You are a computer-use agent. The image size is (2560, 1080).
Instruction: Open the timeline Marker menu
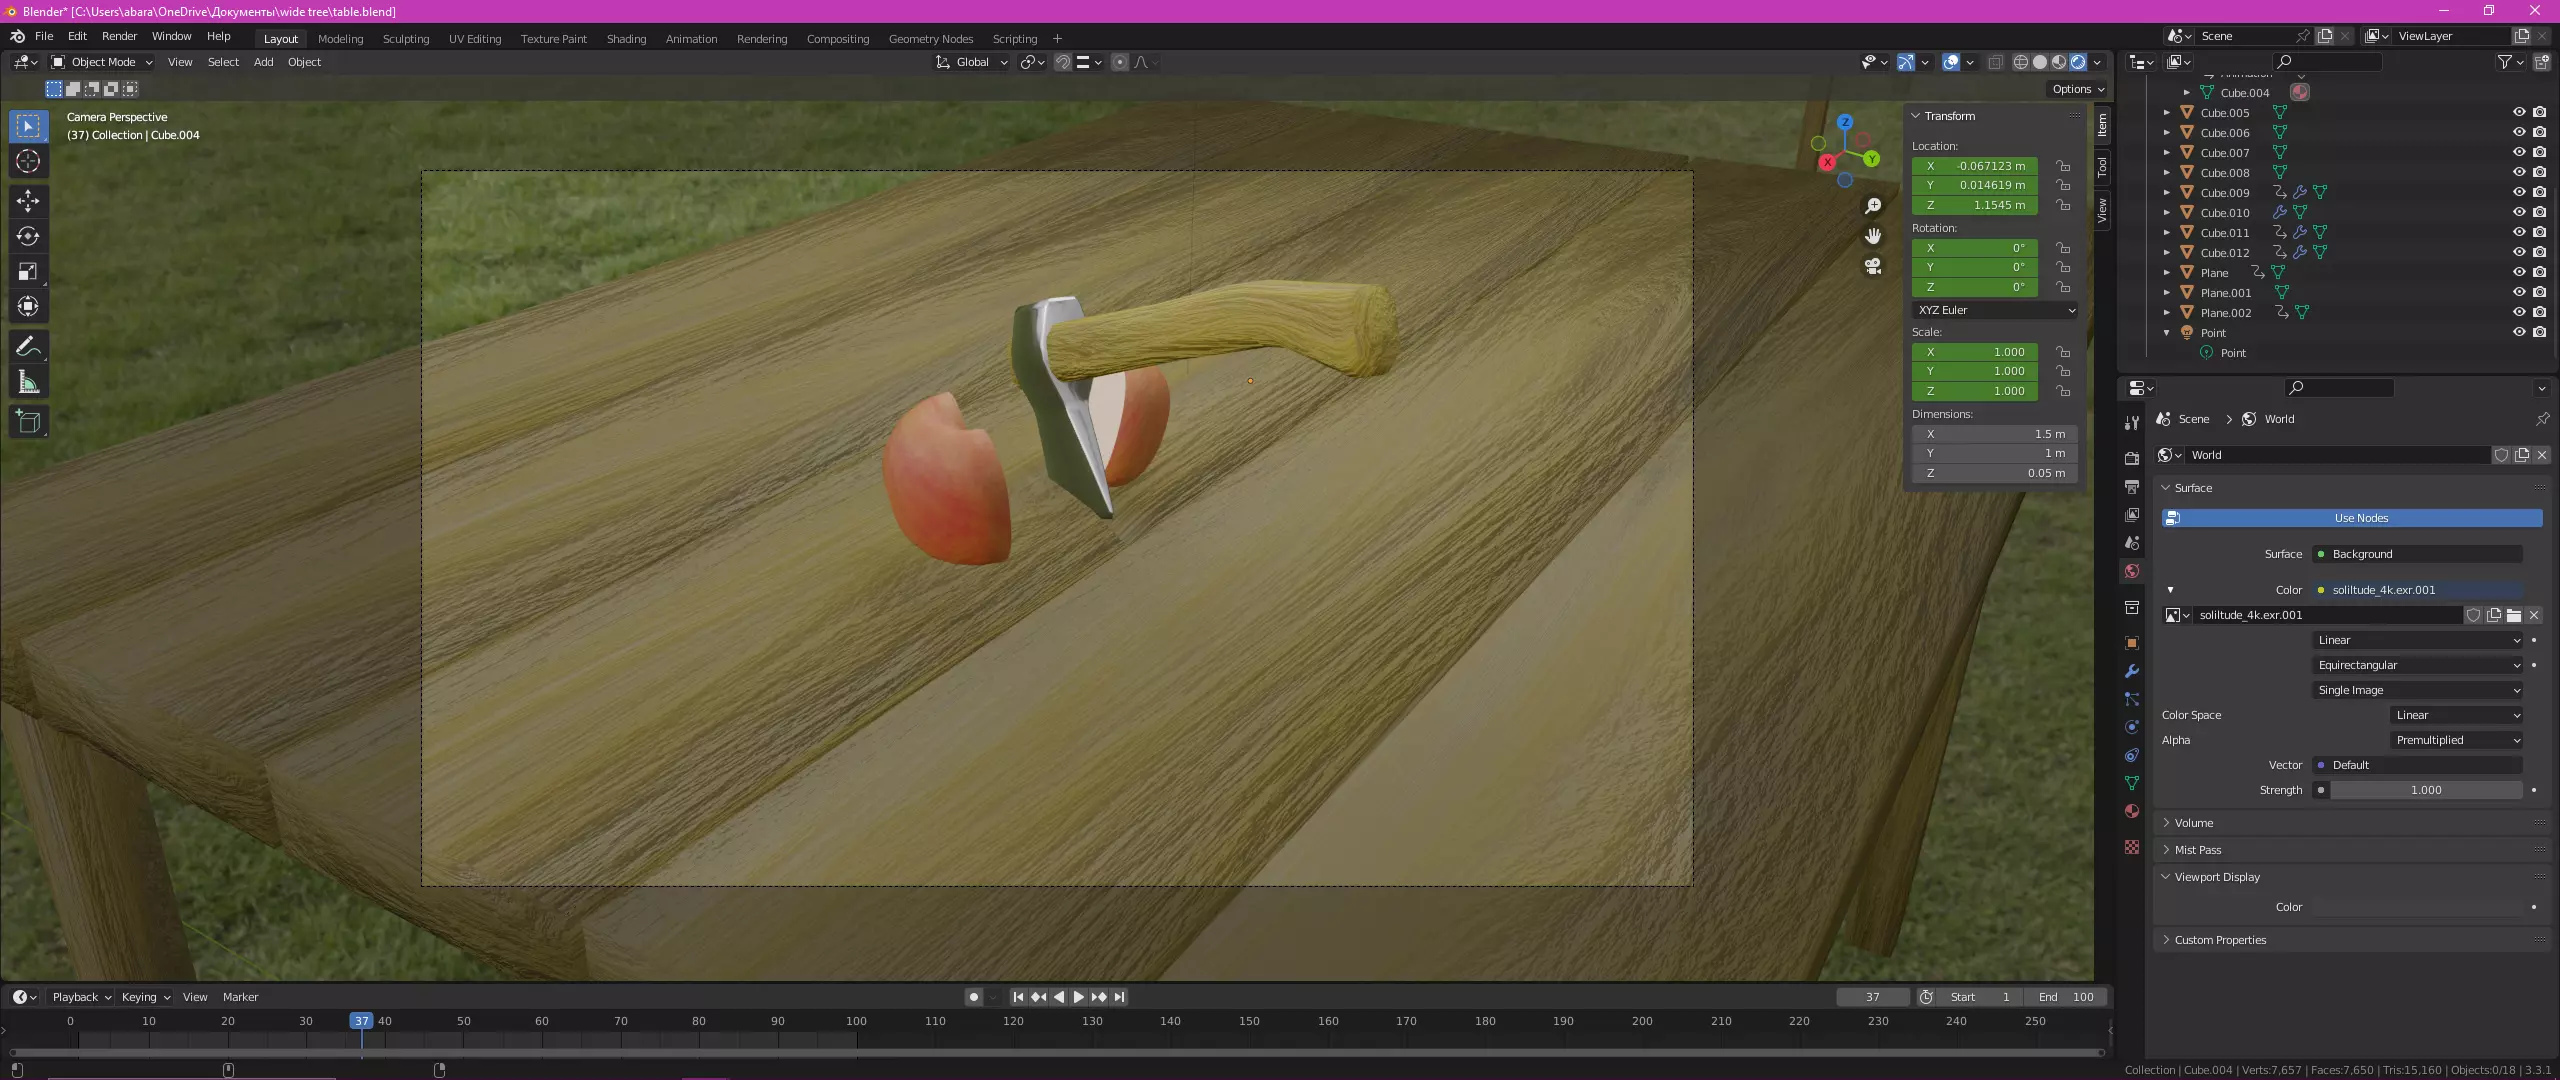240,997
